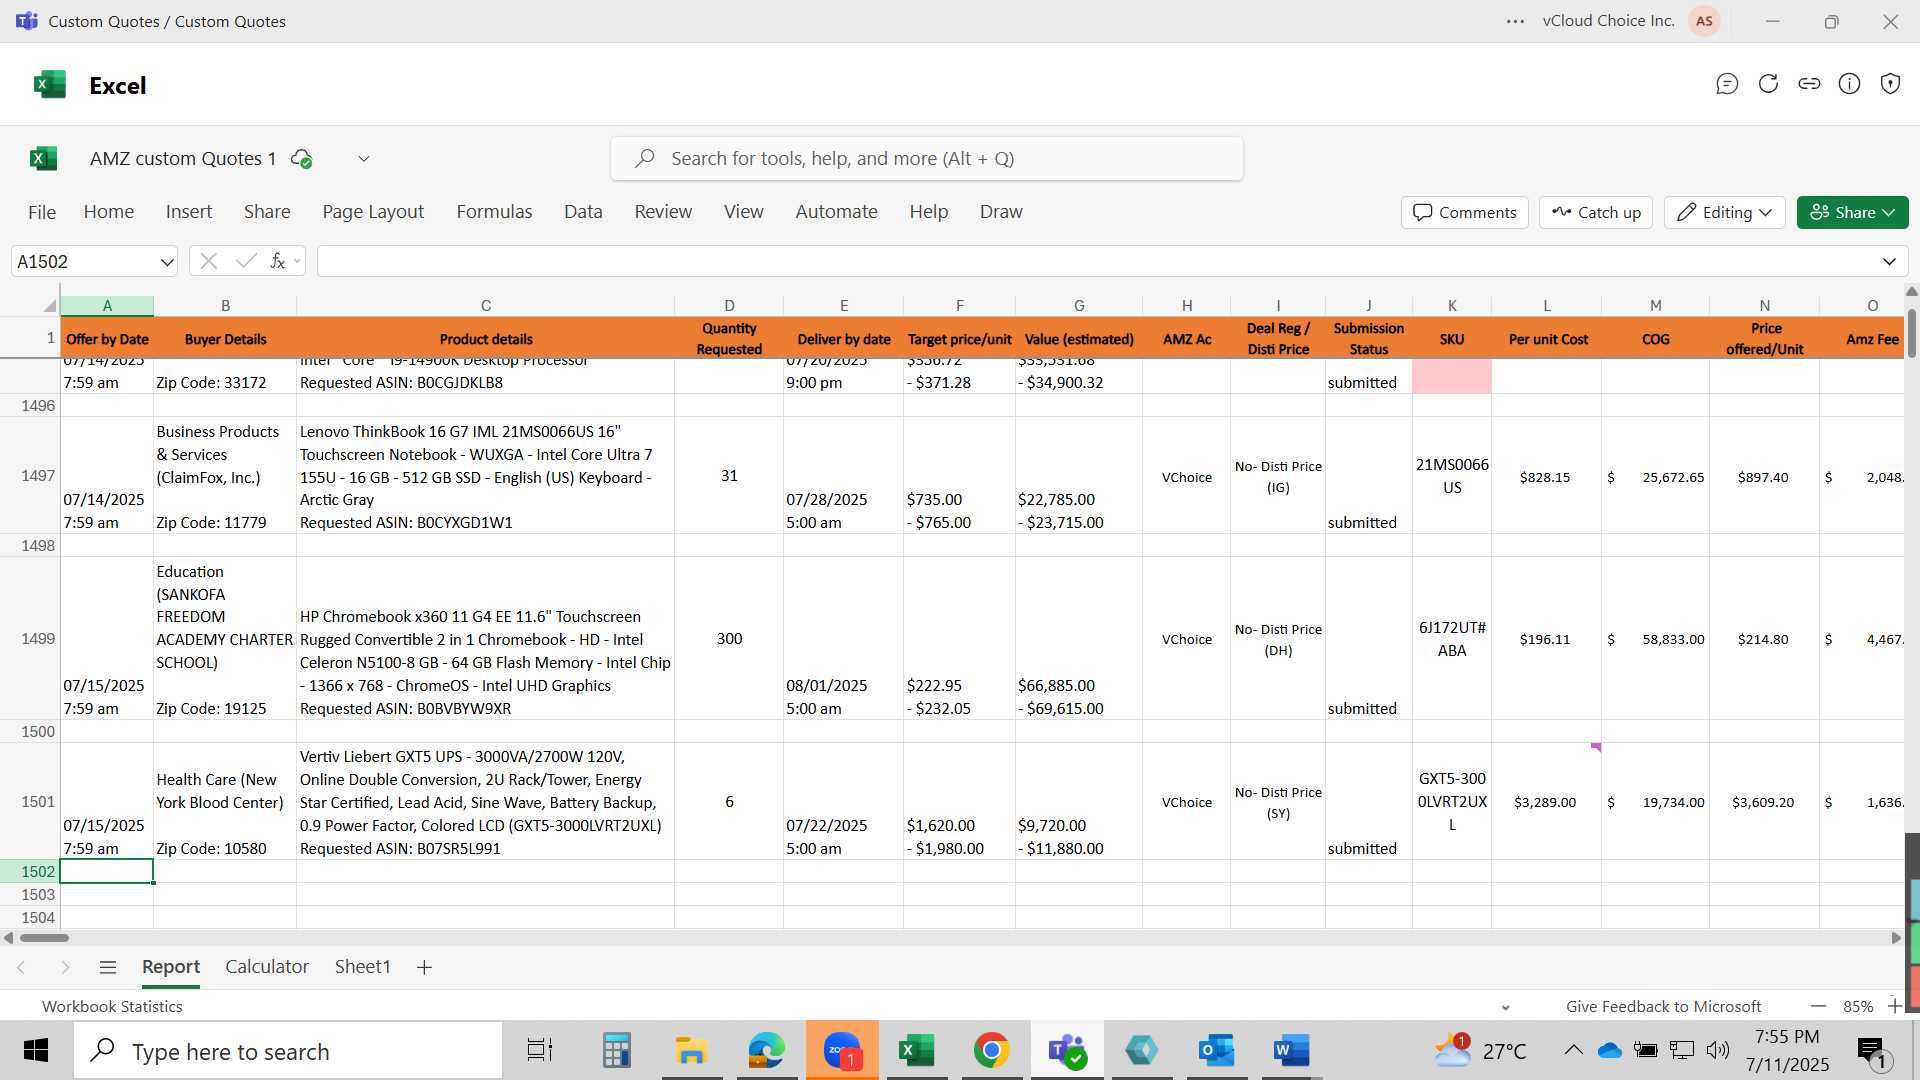Add a new sheet with plus icon

click(x=424, y=967)
